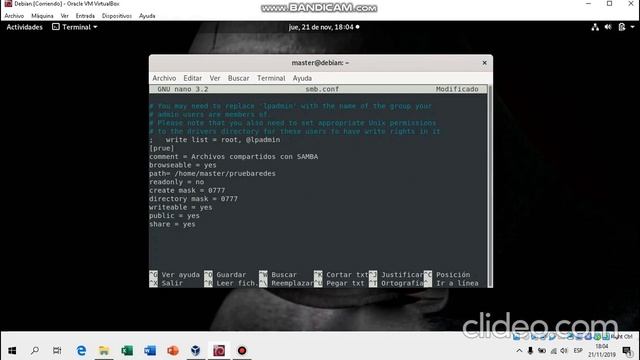Click the microphone tray icon
The width and height of the screenshot is (640, 360).
[530, 351]
